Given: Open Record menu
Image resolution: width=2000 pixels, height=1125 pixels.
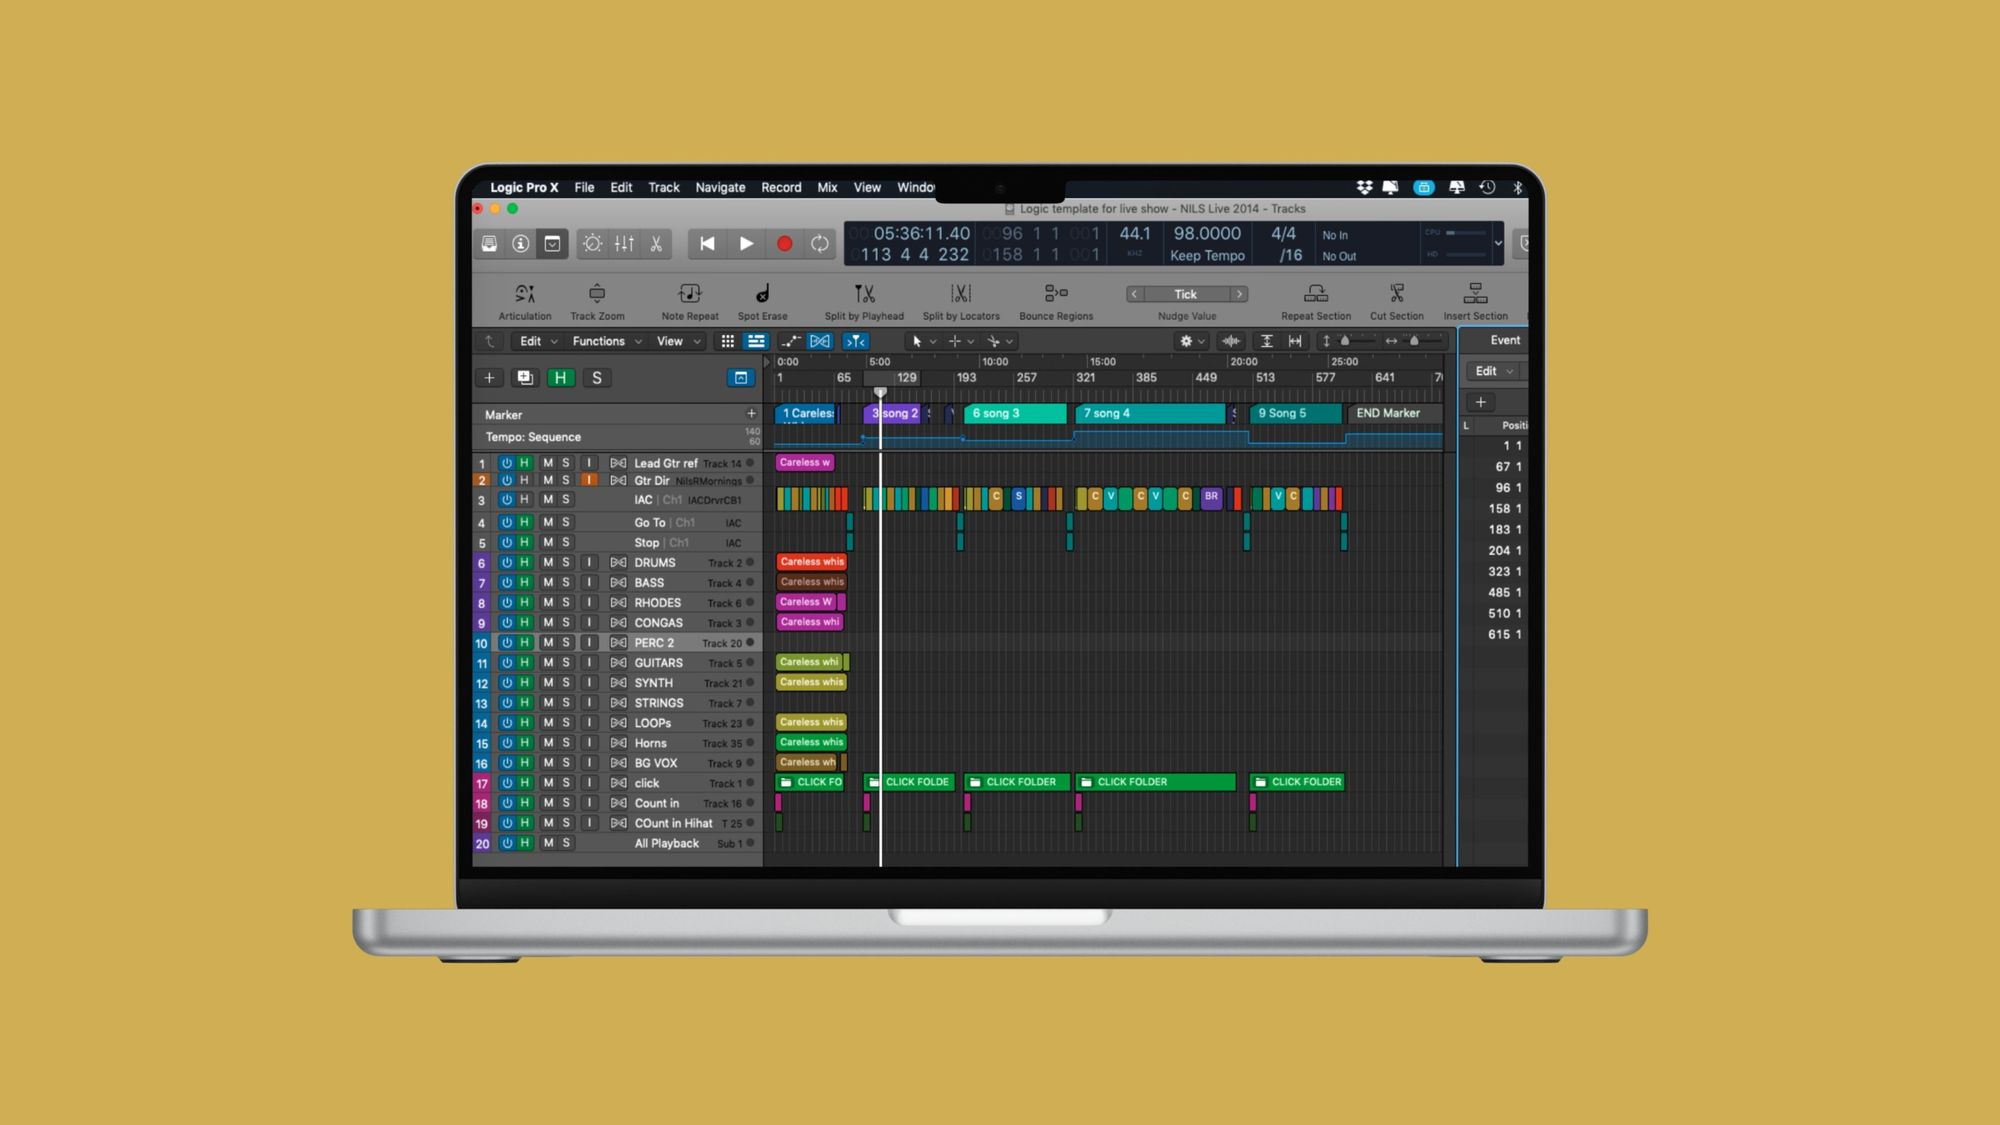Looking at the screenshot, I should click(x=781, y=188).
